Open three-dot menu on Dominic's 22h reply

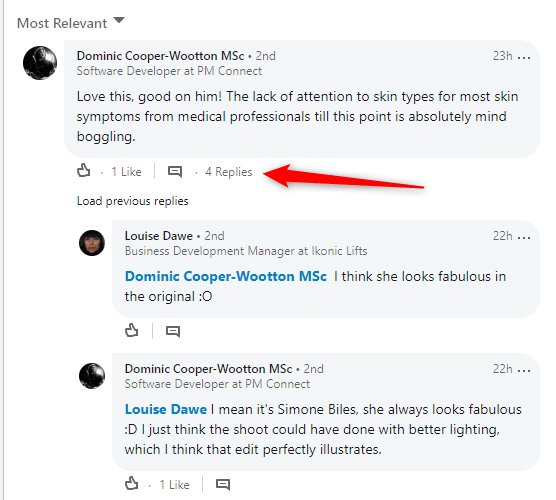click(524, 371)
